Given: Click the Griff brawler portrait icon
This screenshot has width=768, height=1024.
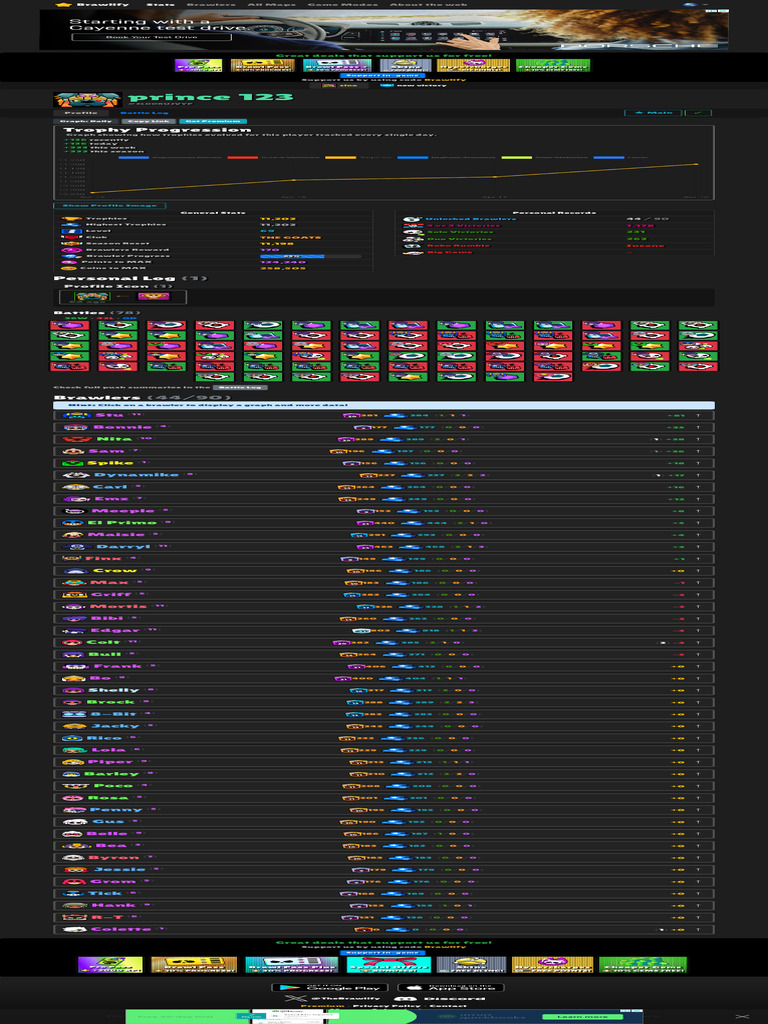Looking at the screenshot, I should 74,594.
